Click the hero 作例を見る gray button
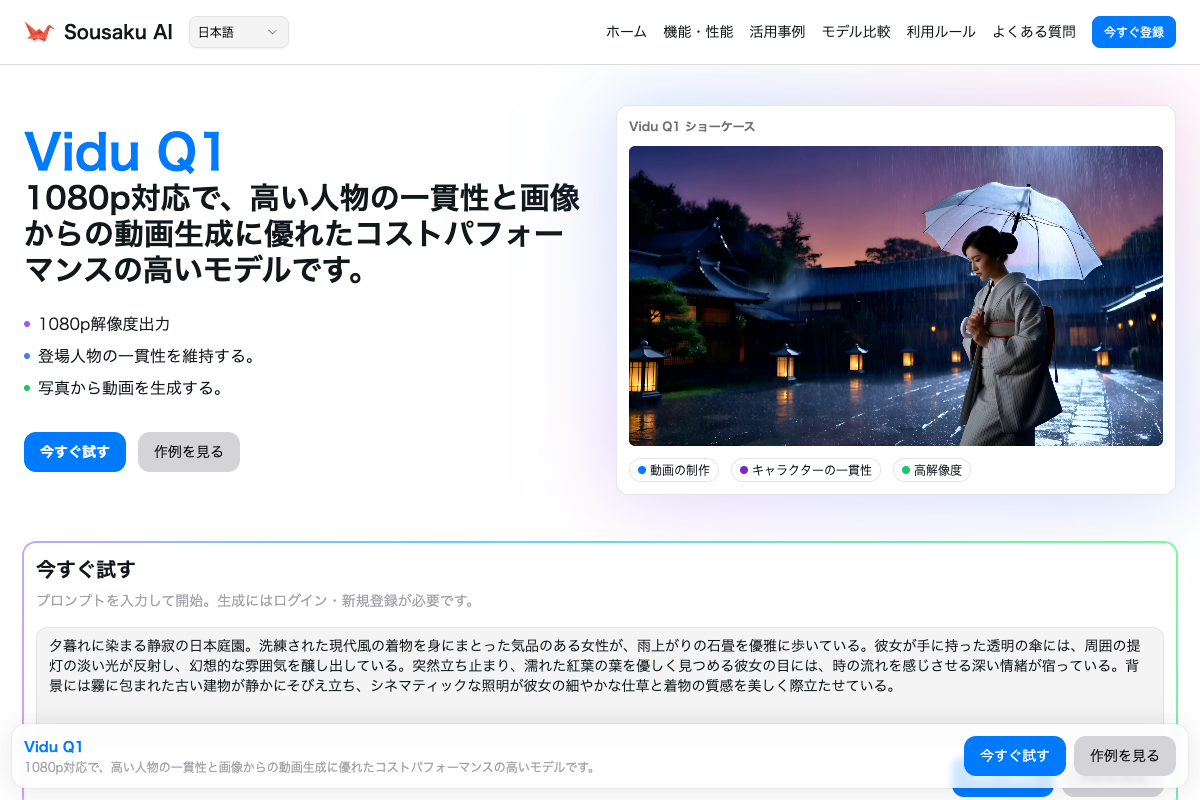 click(189, 452)
